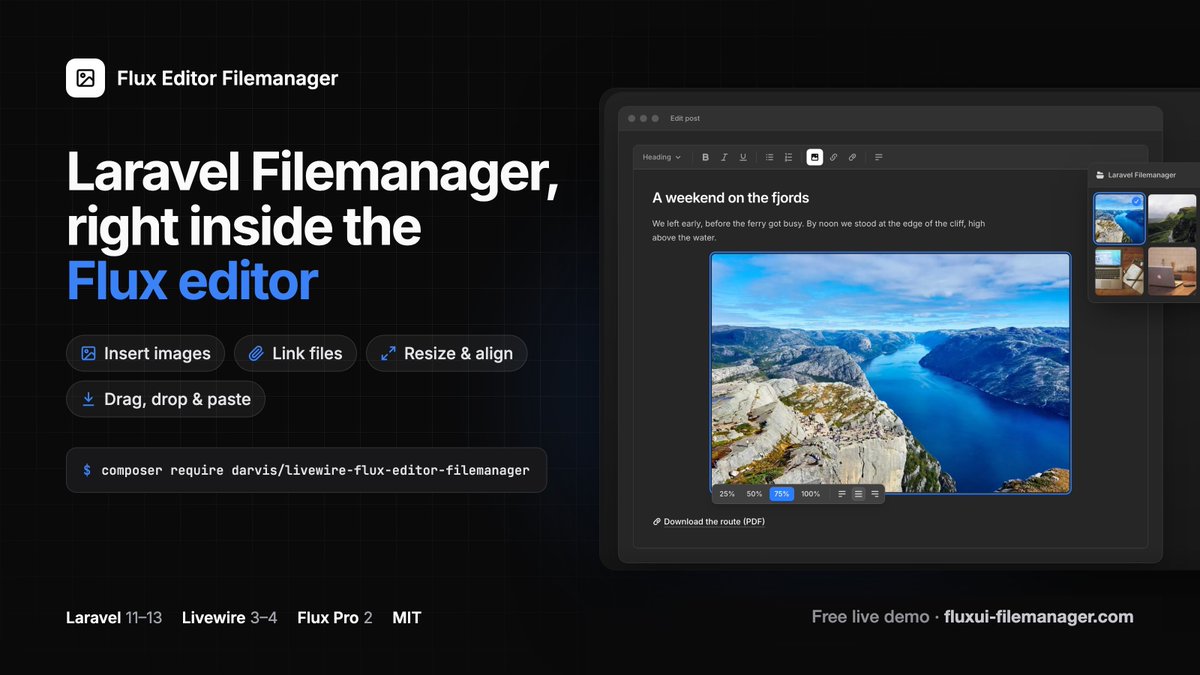Pick the desk with notebook thumbnail
Image resolution: width=1200 pixels, height=675 pixels.
(1119, 271)
